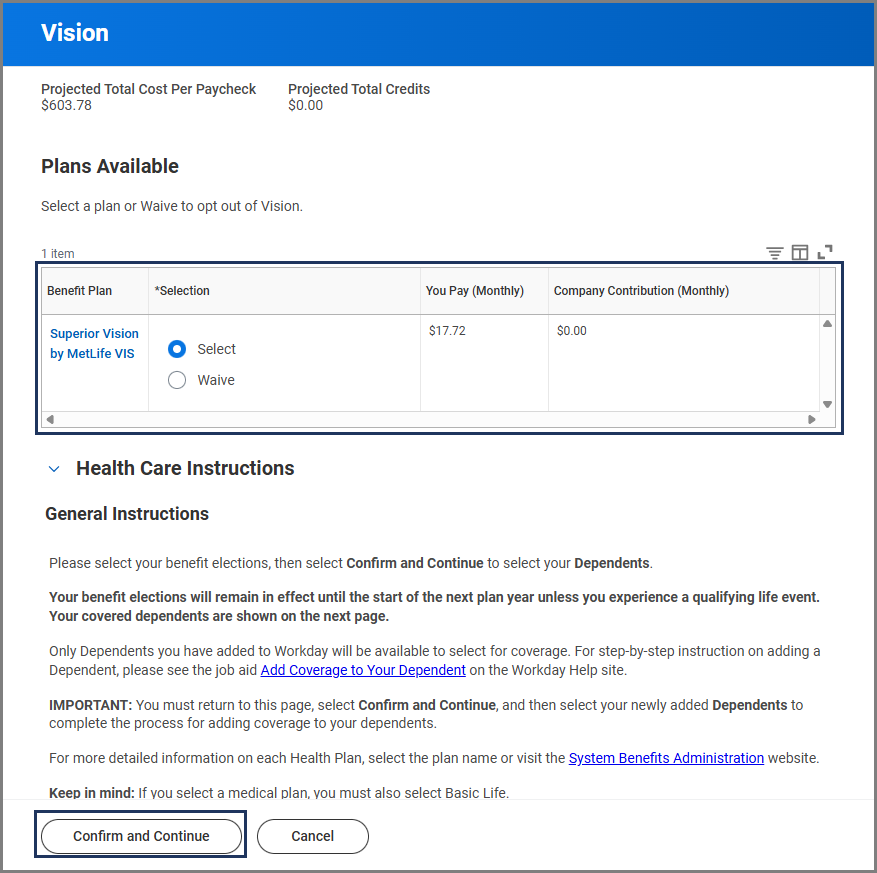Click the table's scroll up arrow
877x873 pixels.
coord(827,324)
